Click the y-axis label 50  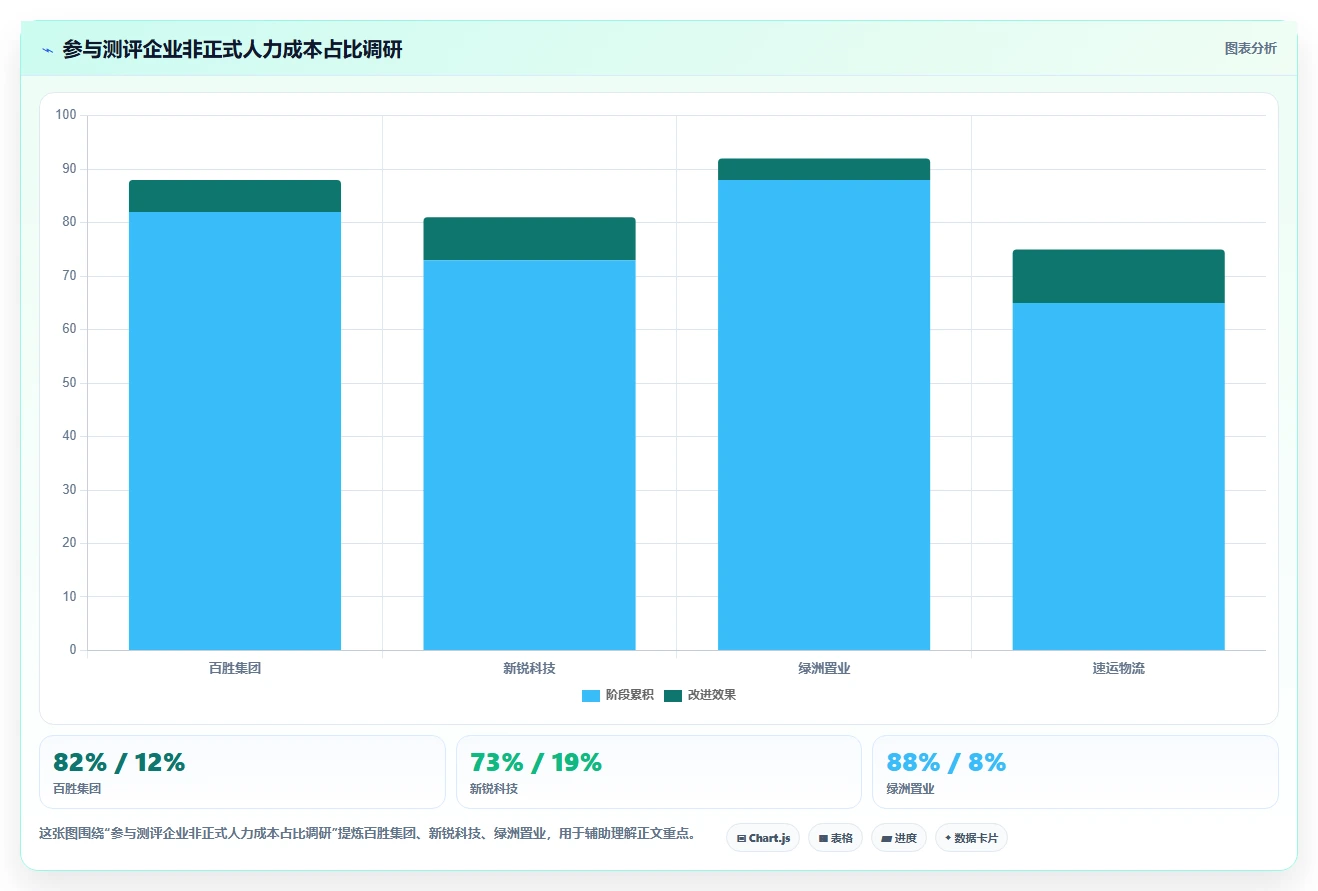tap(69, 383)
